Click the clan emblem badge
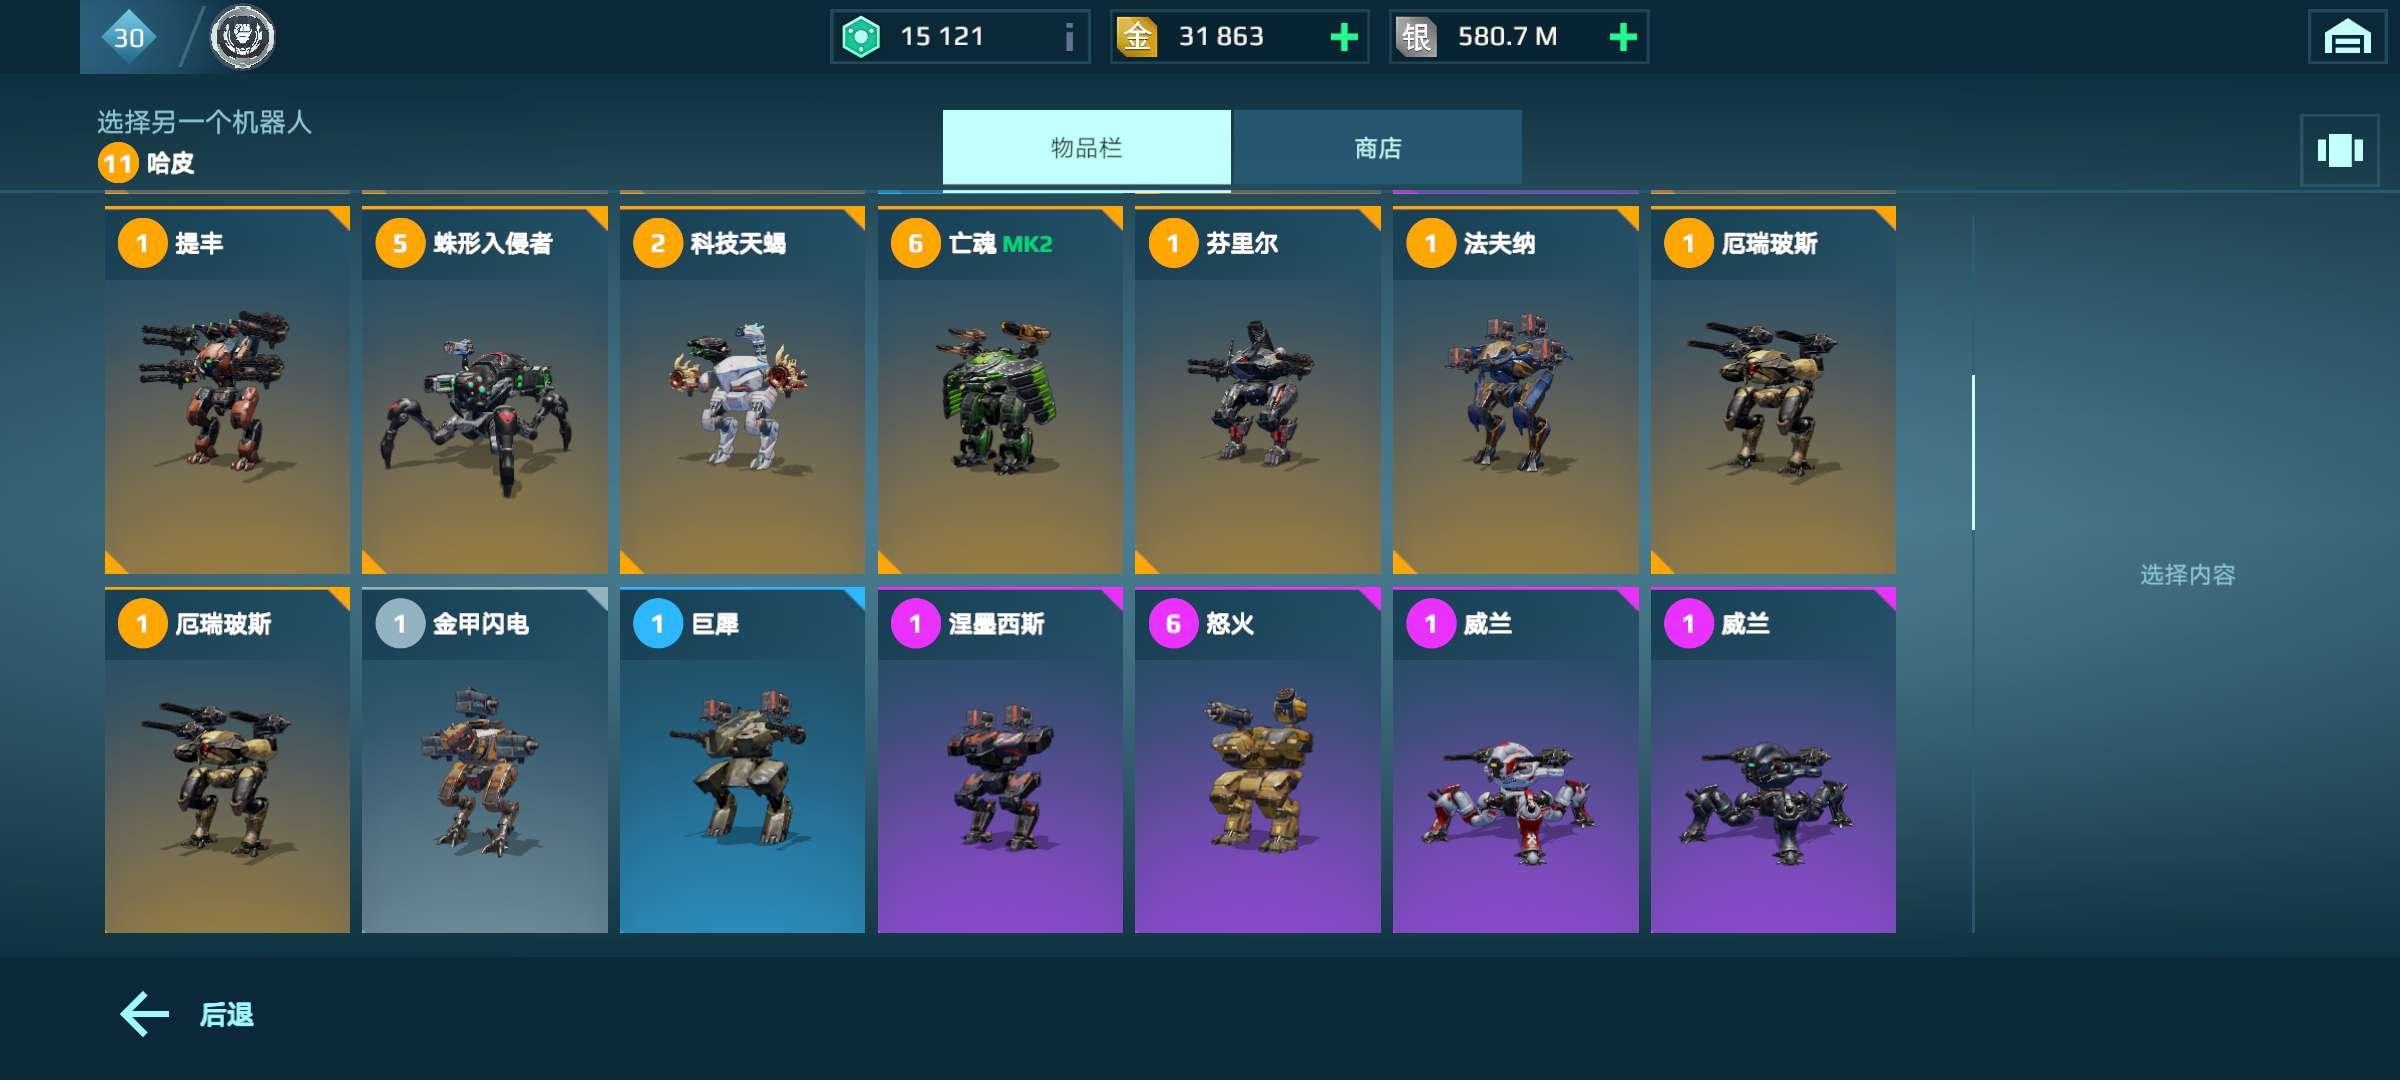 [x=242, y=37]
